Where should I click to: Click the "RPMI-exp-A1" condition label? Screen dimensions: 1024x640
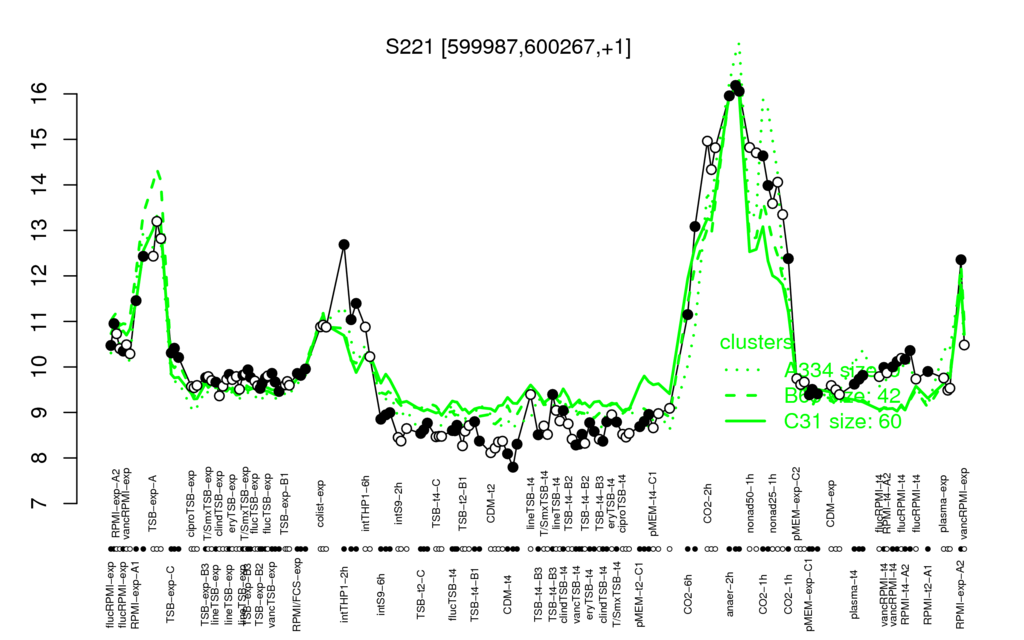click(135, 594)
